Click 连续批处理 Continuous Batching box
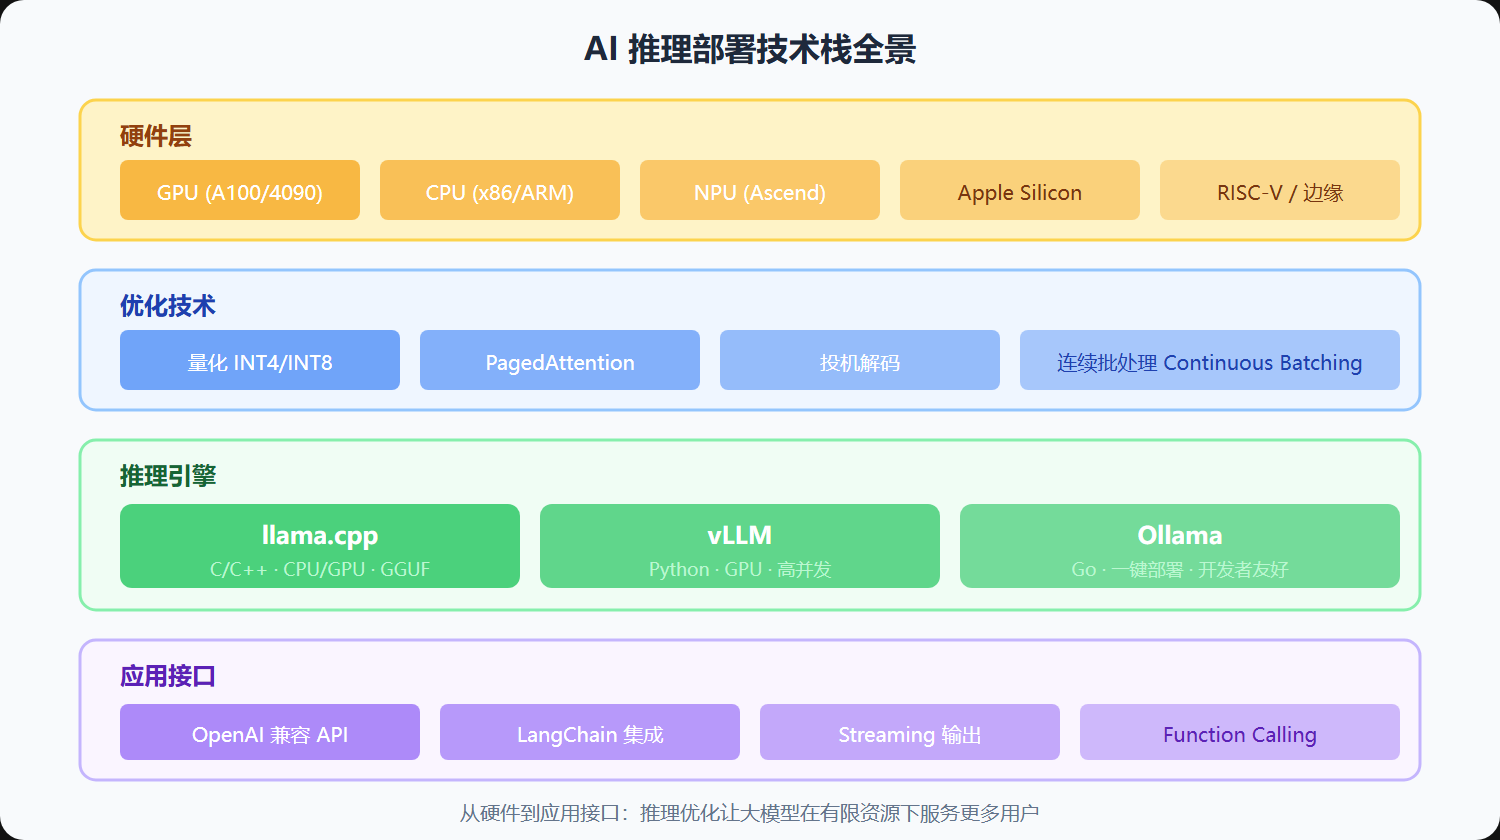 (1210, 360)
